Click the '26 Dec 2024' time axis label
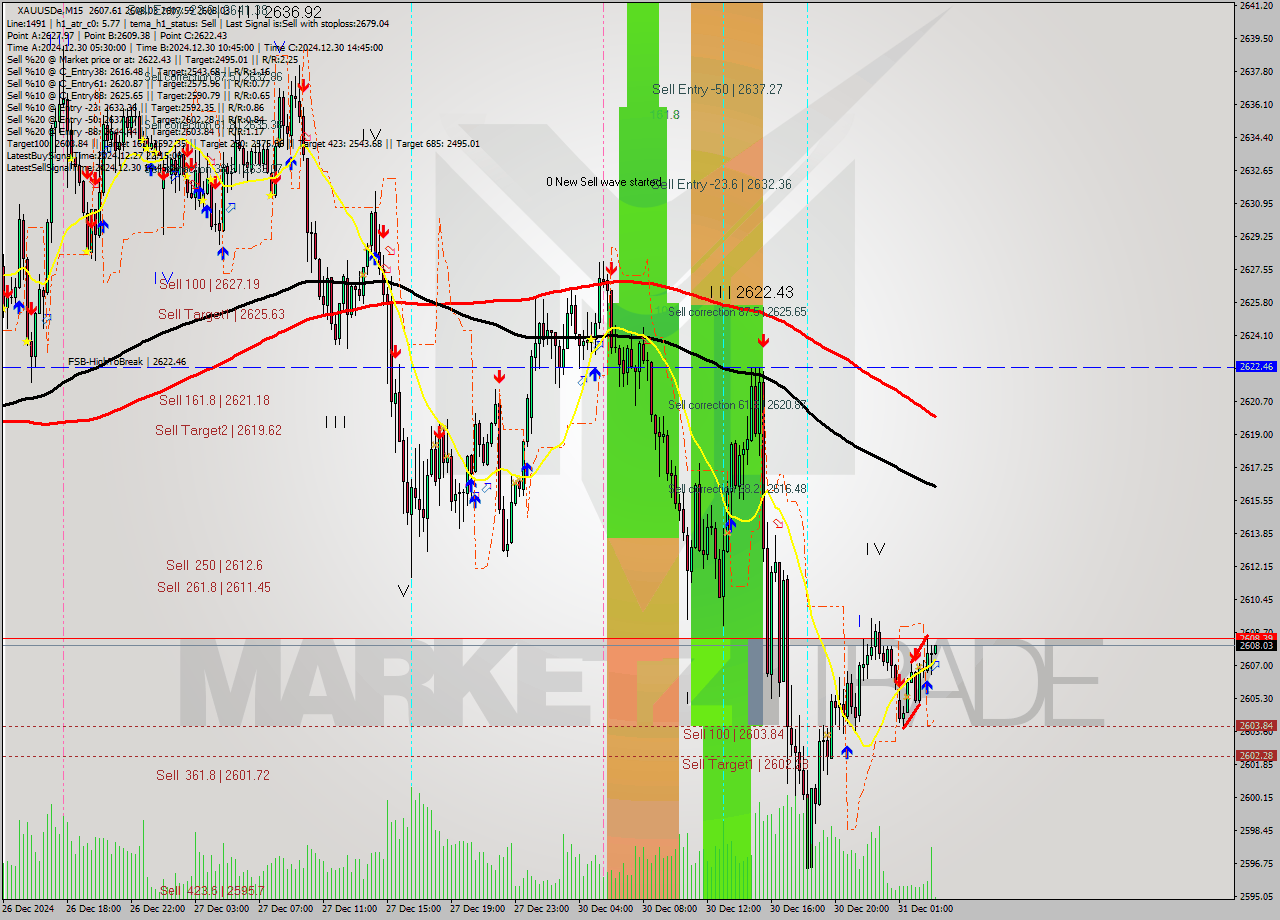This screenshot has height=920, width=1280. pyautogui.click(x=29, y=909)
